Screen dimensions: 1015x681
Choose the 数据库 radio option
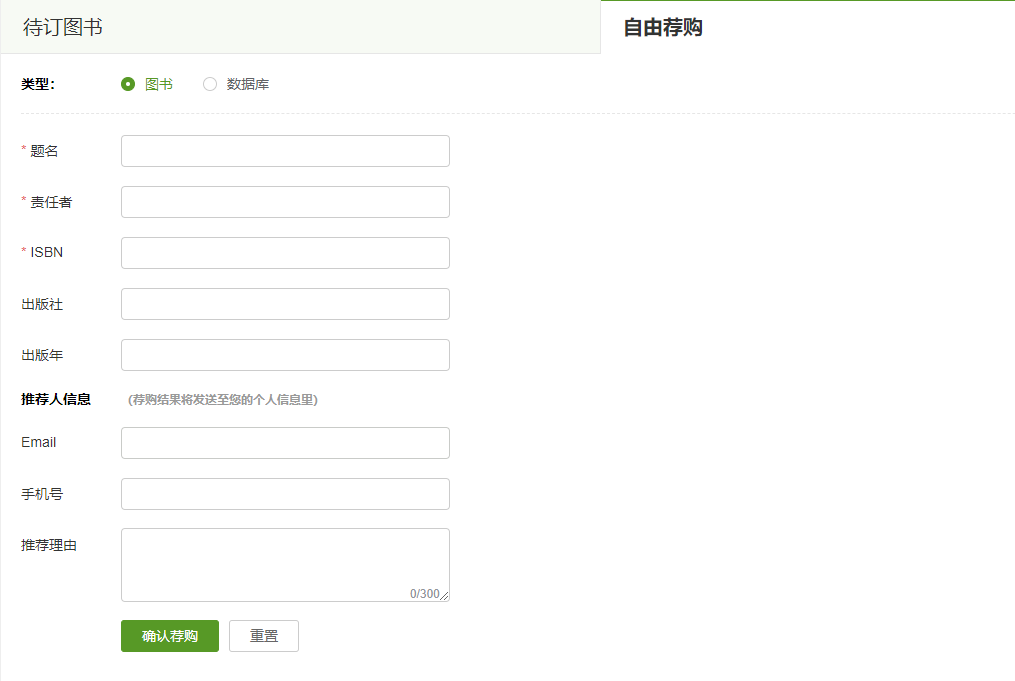210,84
